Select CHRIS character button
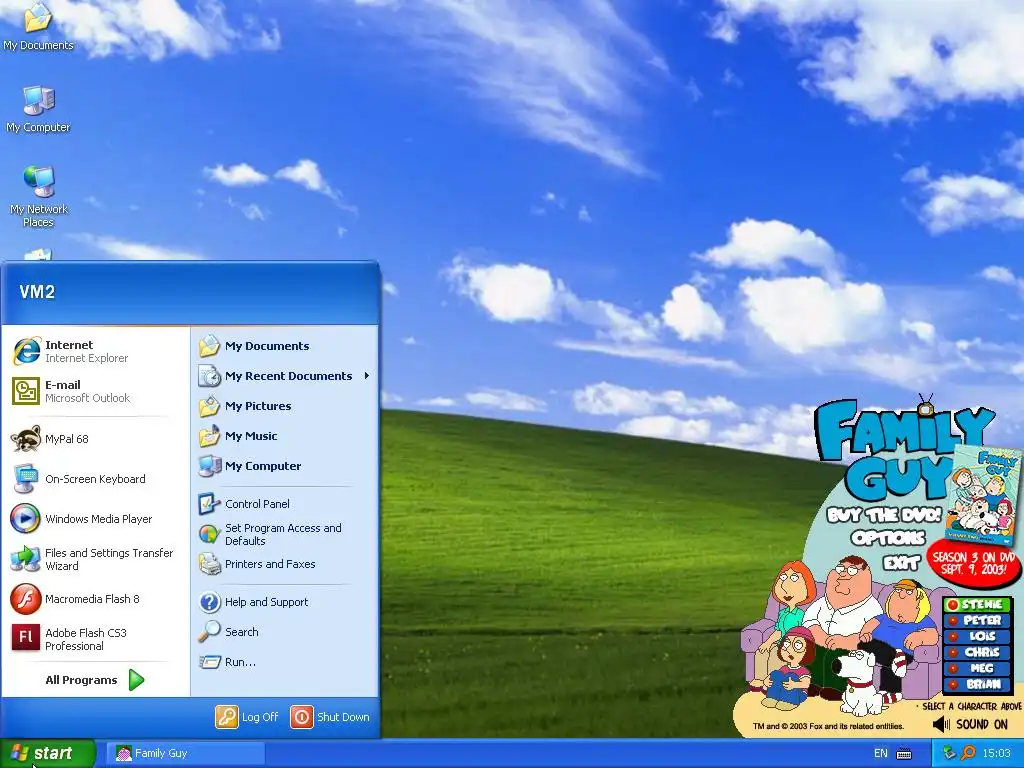This screenshot has width=1024, height=768. pyautogui.click(x=978, y=652)
